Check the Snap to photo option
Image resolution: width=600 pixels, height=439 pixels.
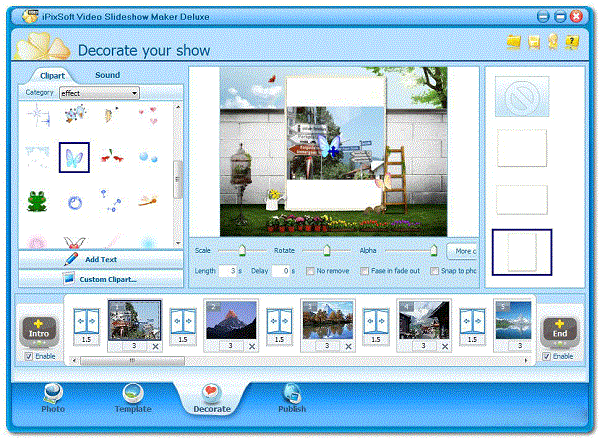coord(434,271)
